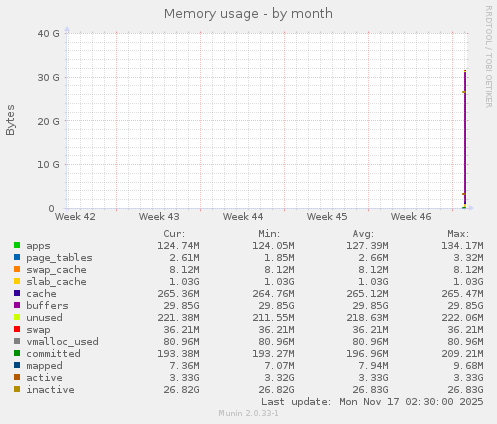The image size is (497, 424).
Task: Click the '20 G' axis label
Action: click(49, 121)
